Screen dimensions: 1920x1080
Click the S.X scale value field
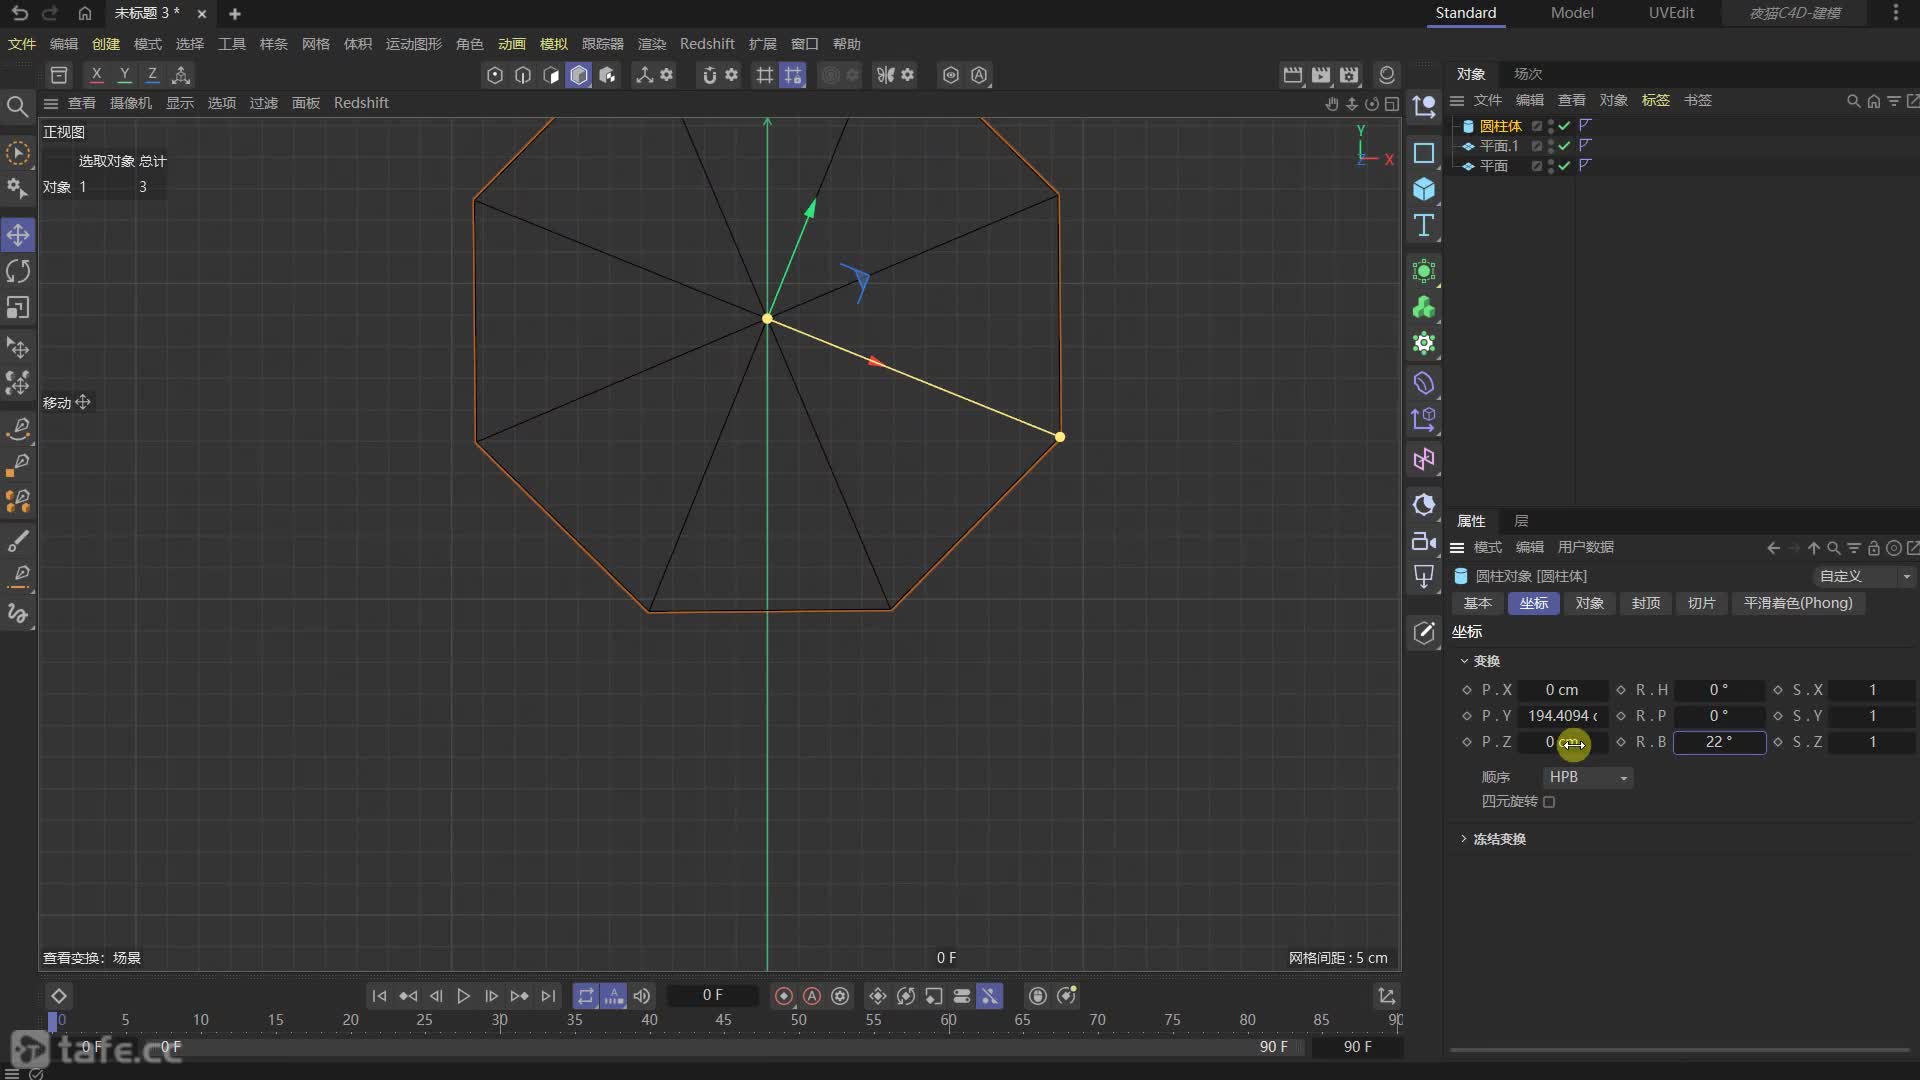click(x=1872, y=690)
